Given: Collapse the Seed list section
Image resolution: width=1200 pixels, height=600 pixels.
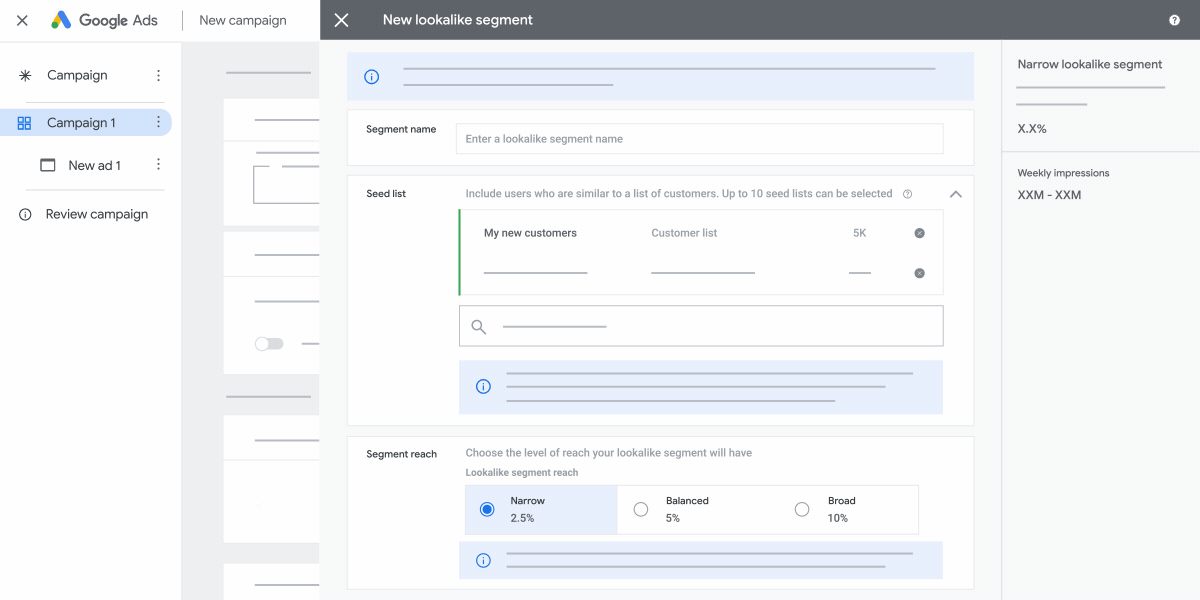Looking at the screenshot, I should tap(955, 194).
